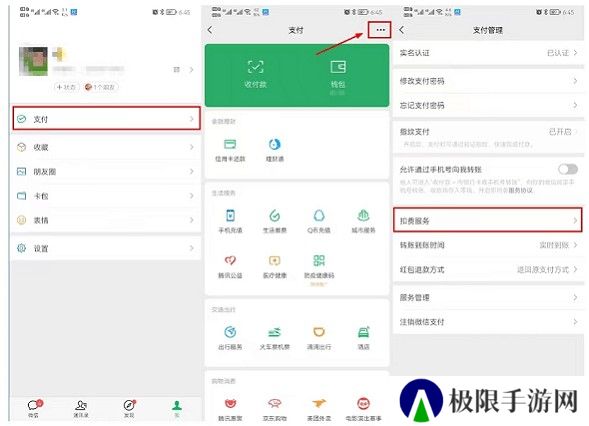
Task: Tap the +状态 status button
Action: (x=66, y=87)
